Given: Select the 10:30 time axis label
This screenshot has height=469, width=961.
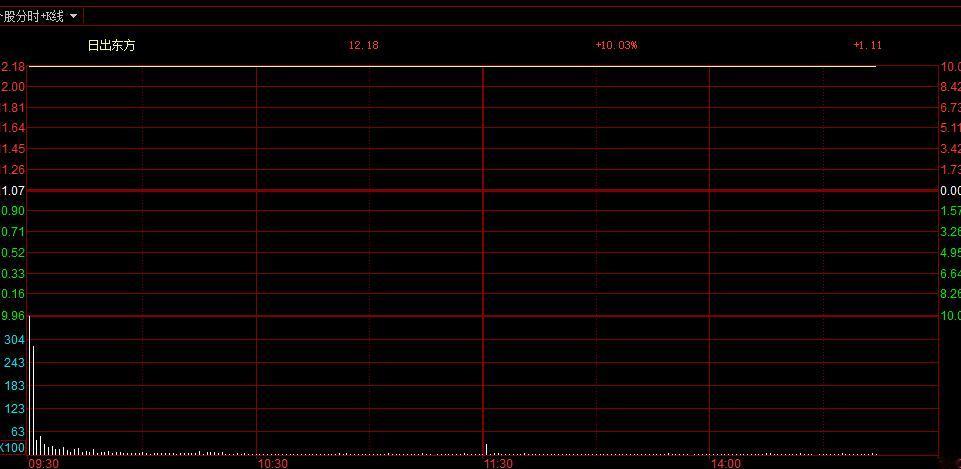Looking at the screenshot, I should pos(272,463).
